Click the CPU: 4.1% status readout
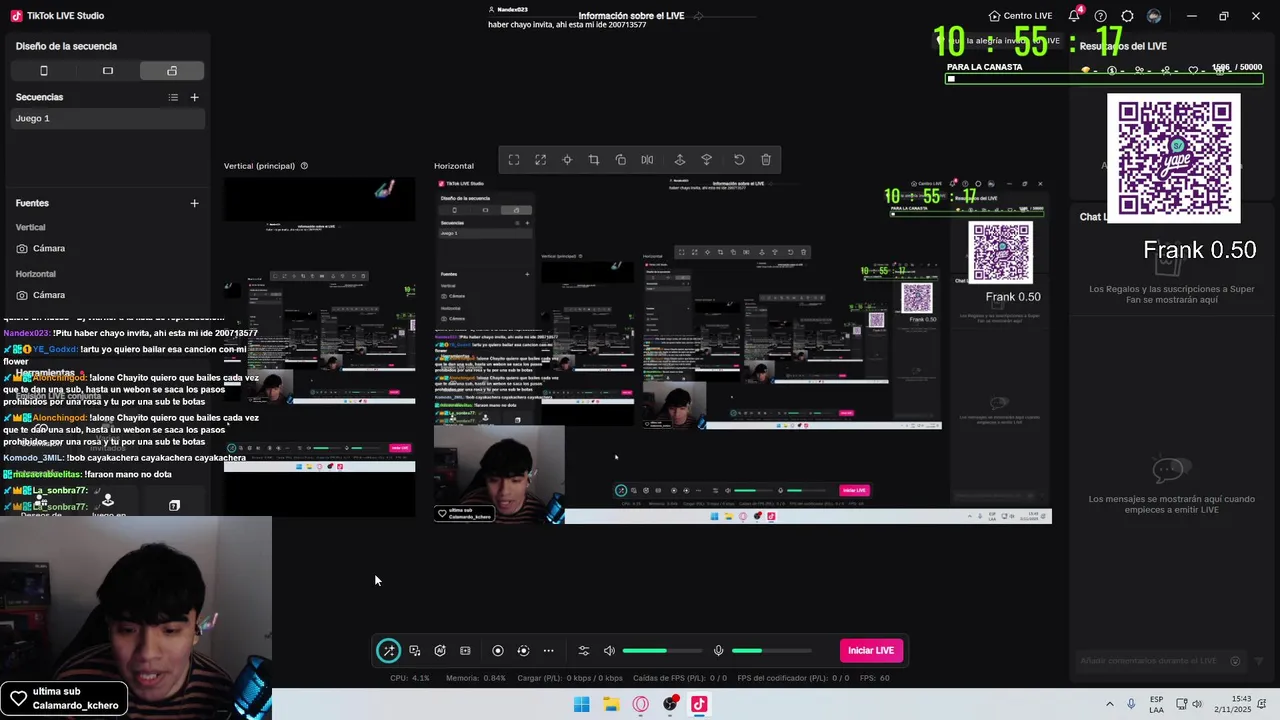 [x=410, y=678]
